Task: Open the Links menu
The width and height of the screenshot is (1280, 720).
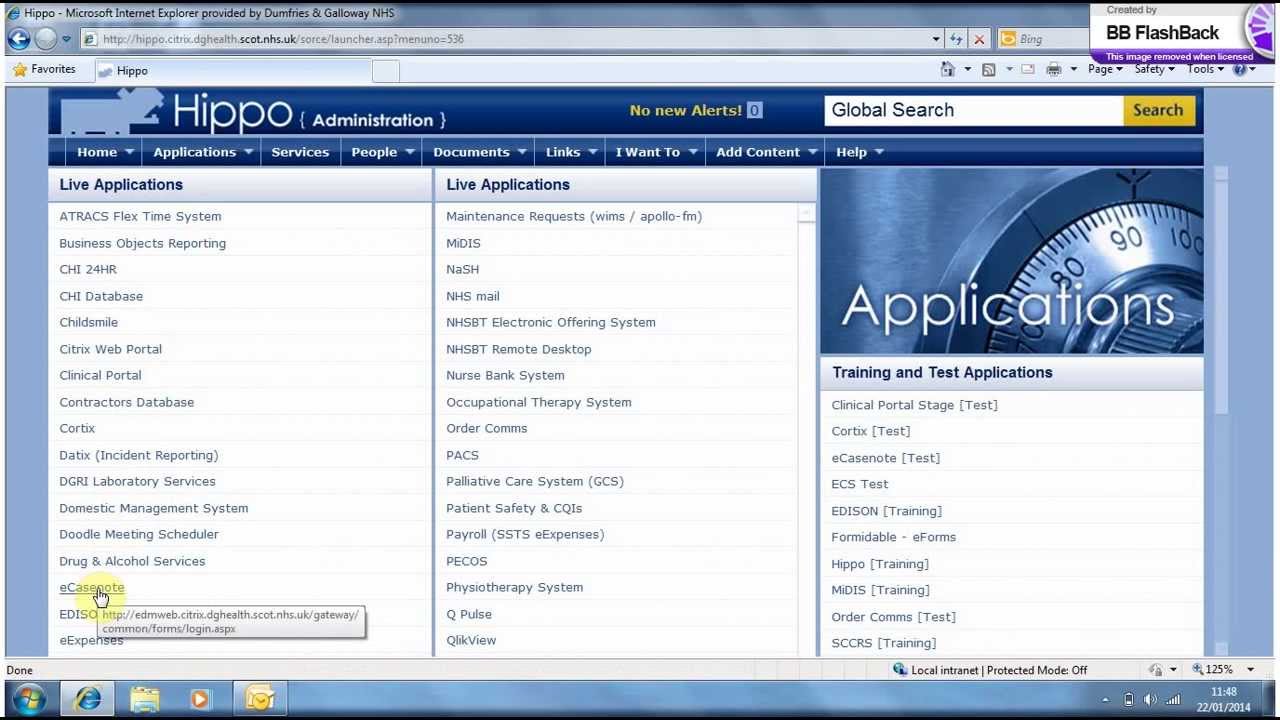Action: tap(563, 152)
